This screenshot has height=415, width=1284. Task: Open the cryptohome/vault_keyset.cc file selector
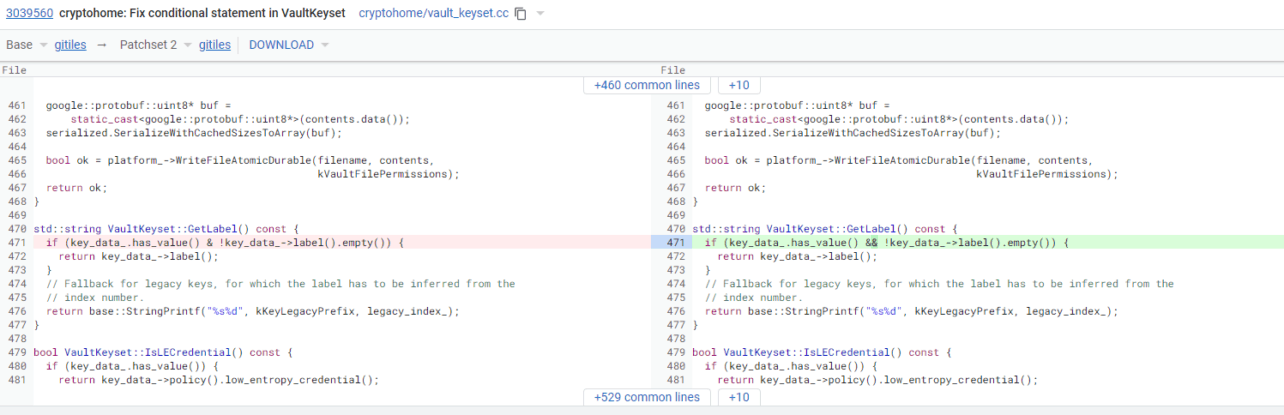click(433, 14)
